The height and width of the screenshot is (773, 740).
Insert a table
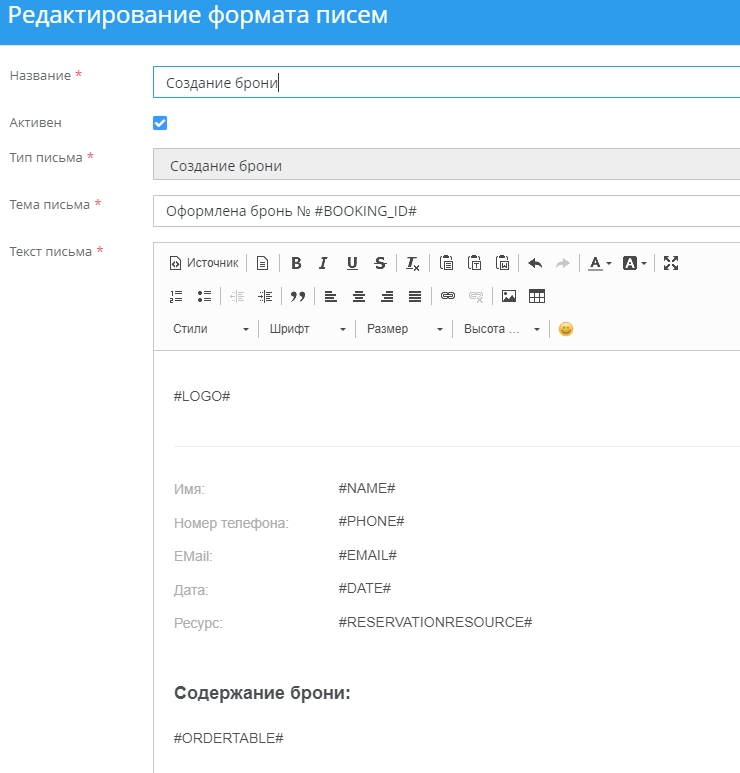click(537, 296)
